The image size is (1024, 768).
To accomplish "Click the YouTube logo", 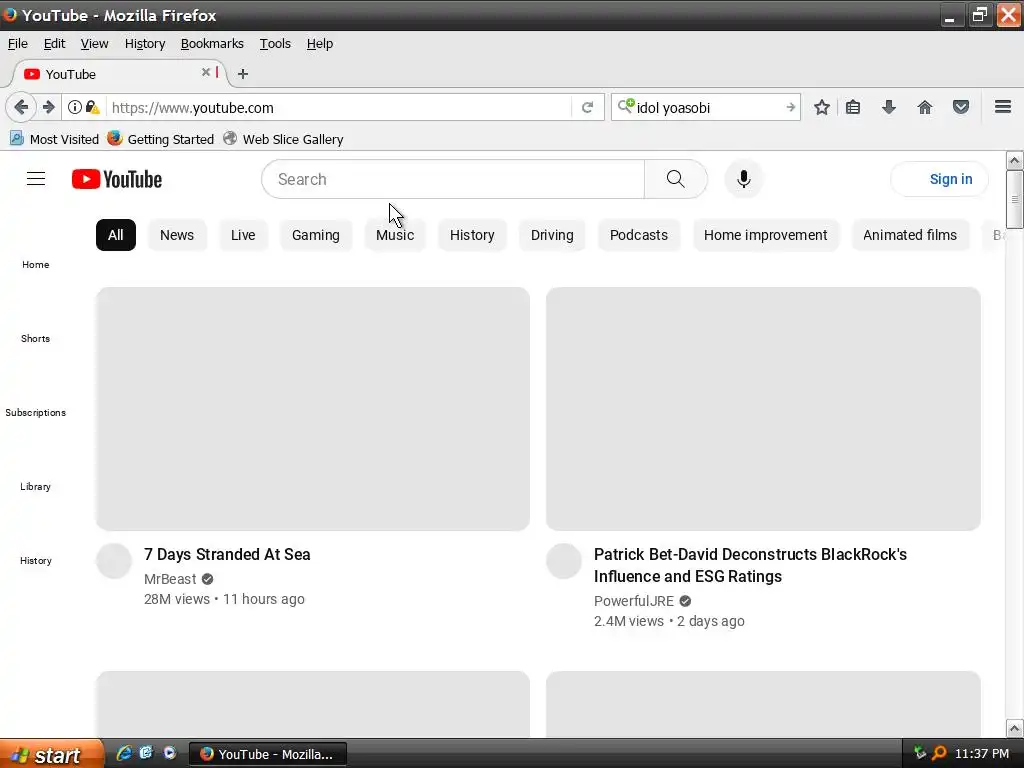I will coord(117,179).
